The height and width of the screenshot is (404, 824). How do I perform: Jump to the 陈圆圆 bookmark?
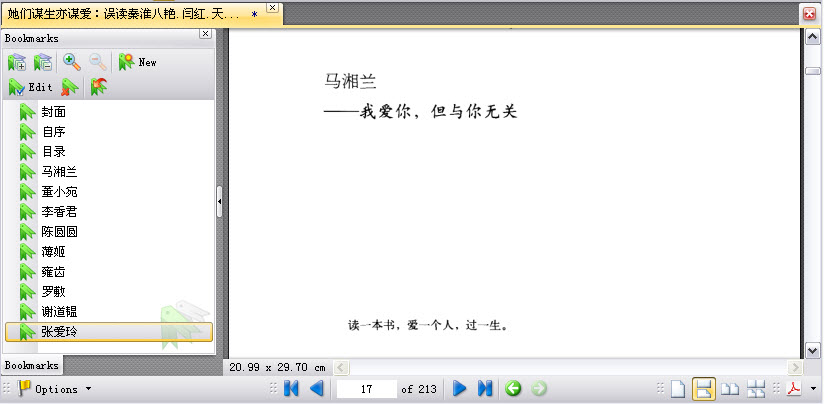(59, 232)
